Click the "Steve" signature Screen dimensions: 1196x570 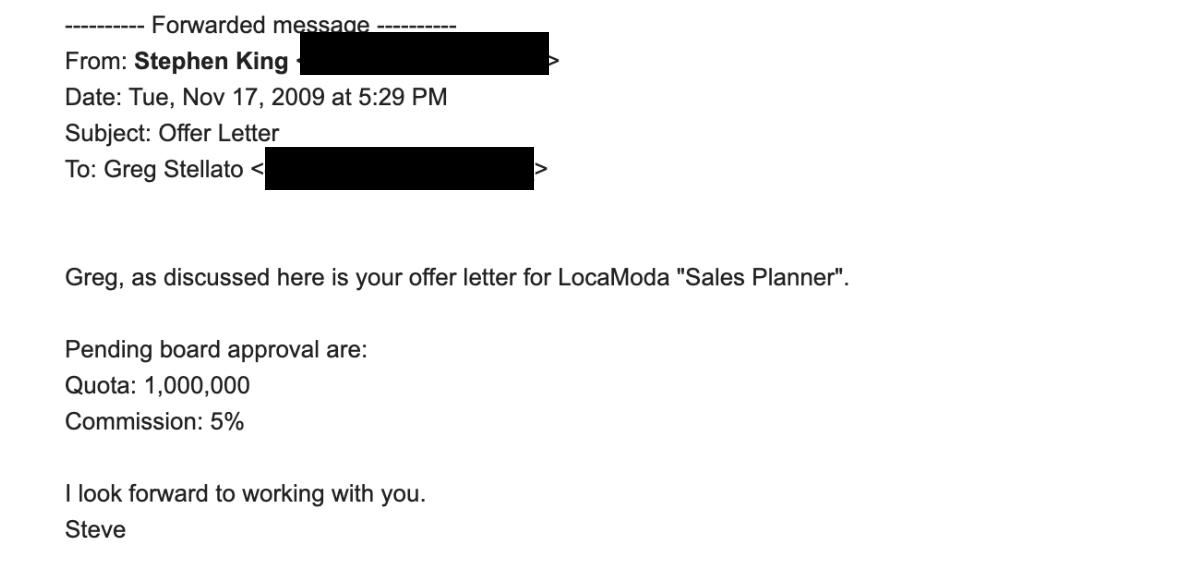point(95,530)
